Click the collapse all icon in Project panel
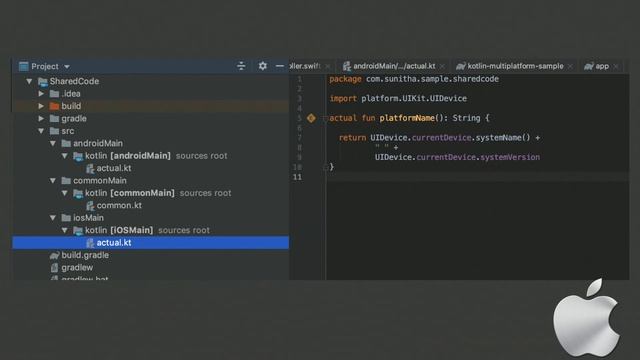 tap(241, 66)
